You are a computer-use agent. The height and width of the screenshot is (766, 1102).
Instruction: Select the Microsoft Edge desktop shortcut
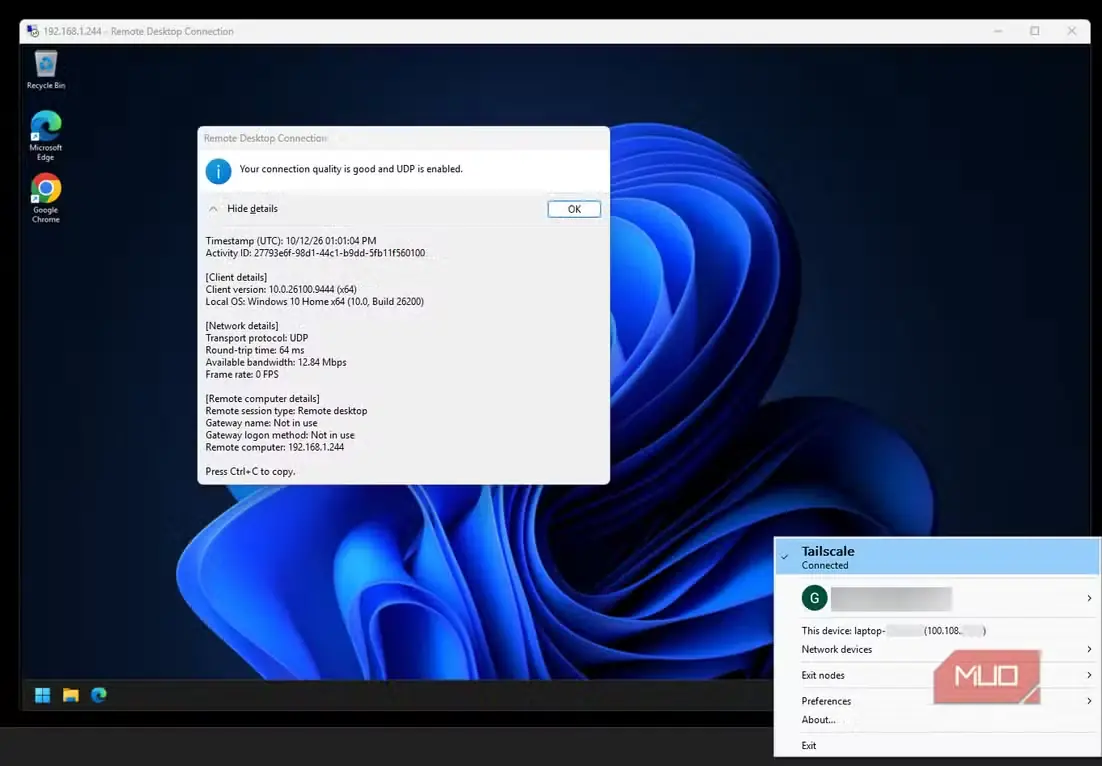click(46, 136)
